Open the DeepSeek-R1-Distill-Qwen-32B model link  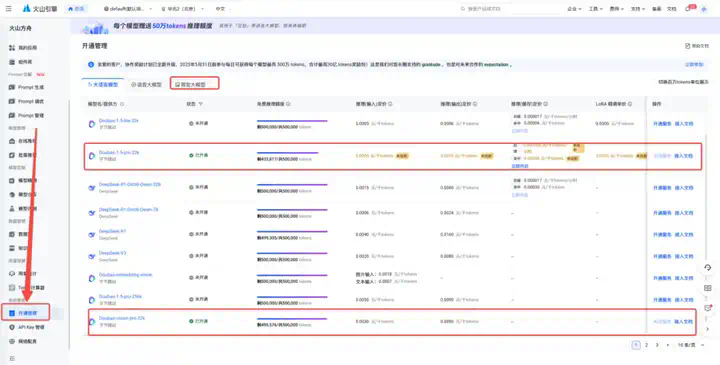tap(130, 185)
